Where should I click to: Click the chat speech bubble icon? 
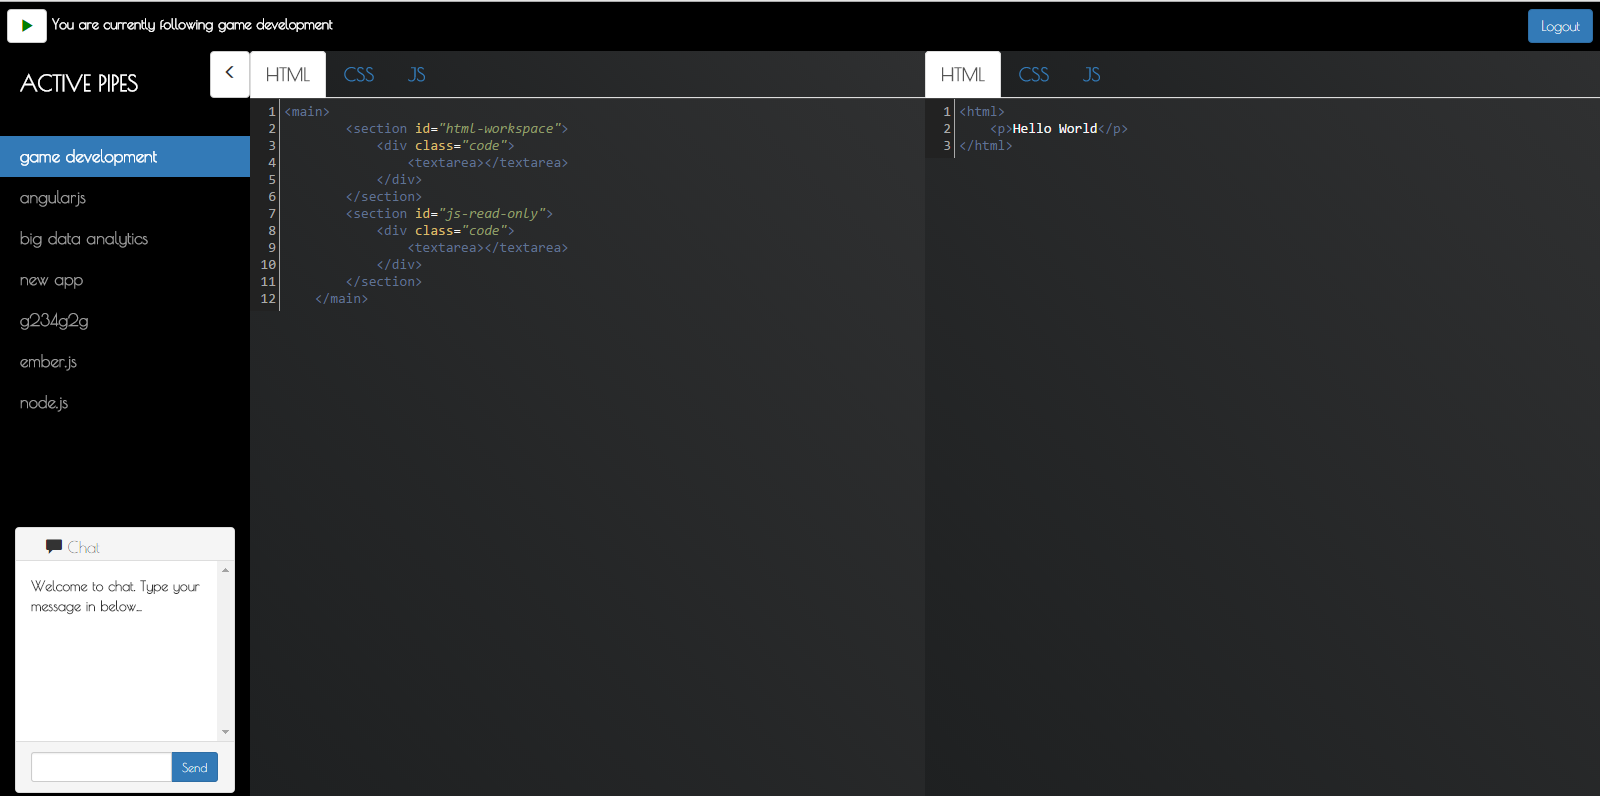pyautogui.click(x=54, y=546)
